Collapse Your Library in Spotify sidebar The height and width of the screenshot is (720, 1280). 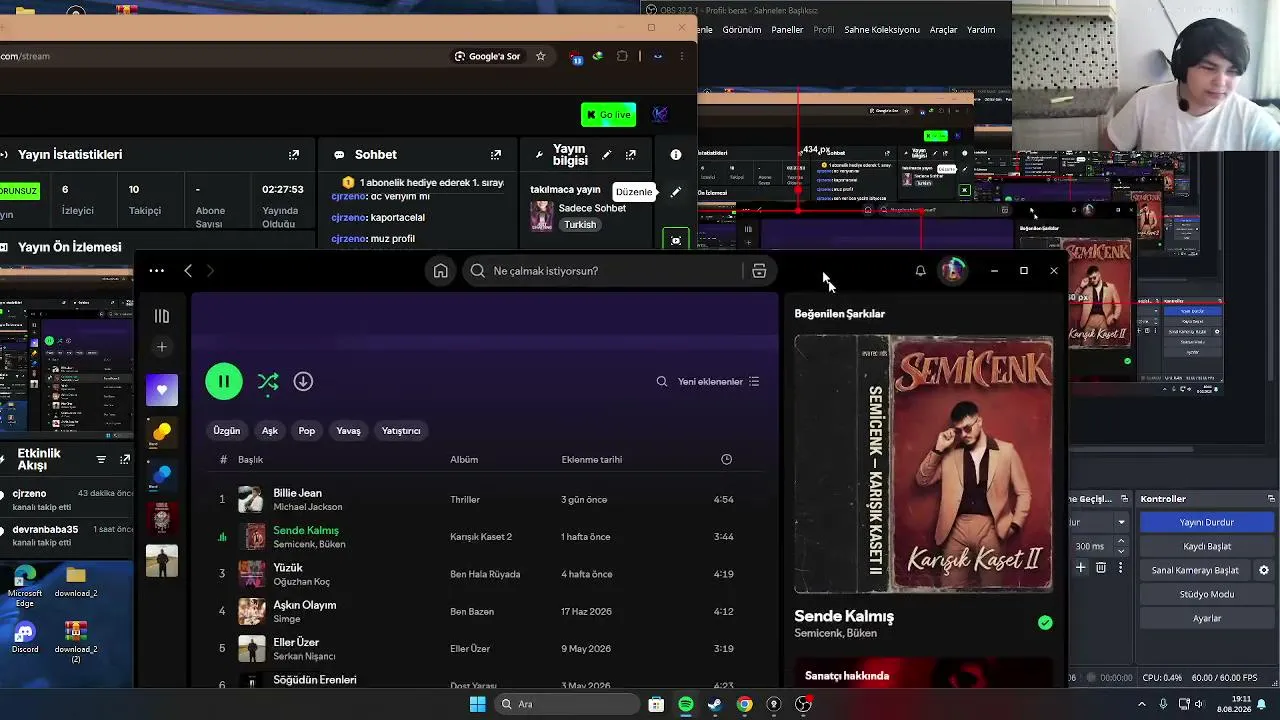[162, 316]
